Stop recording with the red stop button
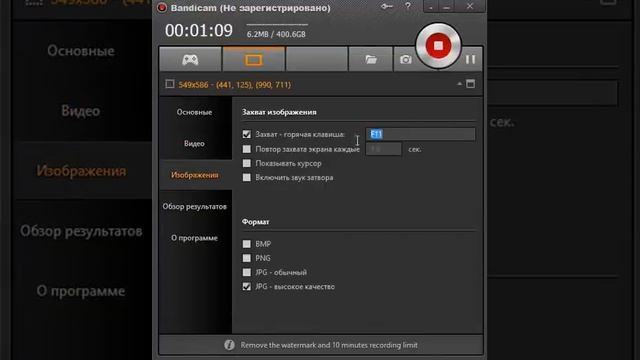Viewport: 640px width, 360px height. [x=438, y=45]
